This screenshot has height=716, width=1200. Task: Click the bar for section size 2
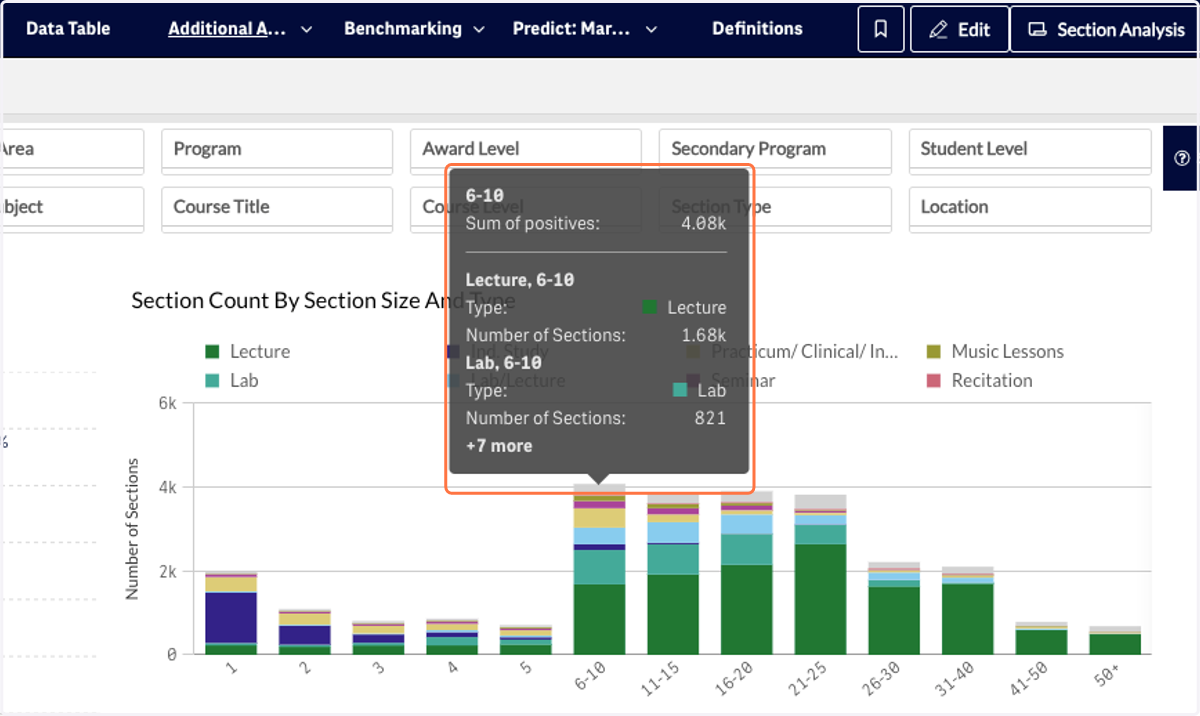tap(305, 631)
